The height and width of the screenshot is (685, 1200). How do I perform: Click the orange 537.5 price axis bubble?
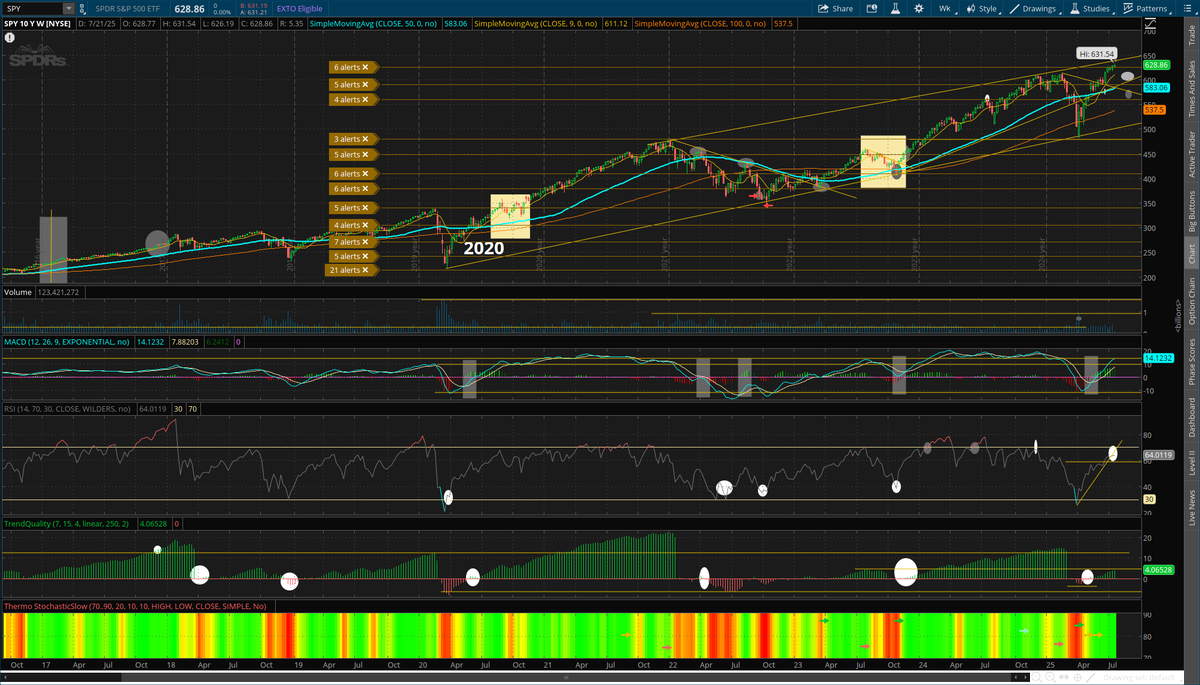pyautogui.click(x=1154, y=111)
